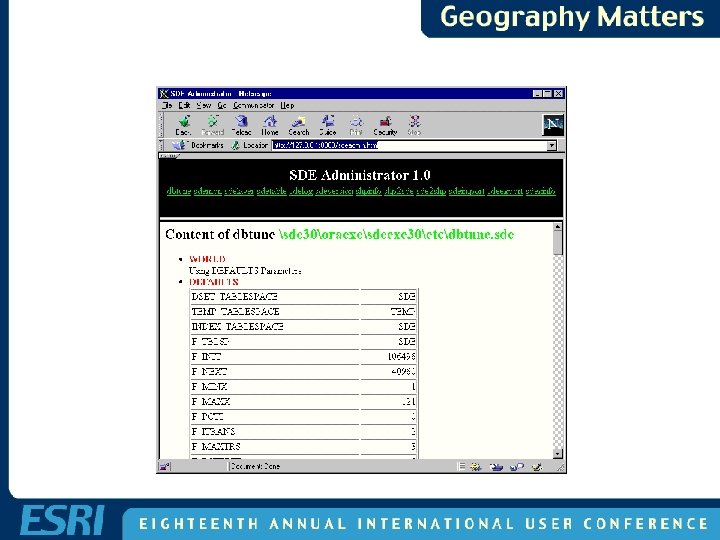Open Mailbox from the component bar

(x=496, y=467)
